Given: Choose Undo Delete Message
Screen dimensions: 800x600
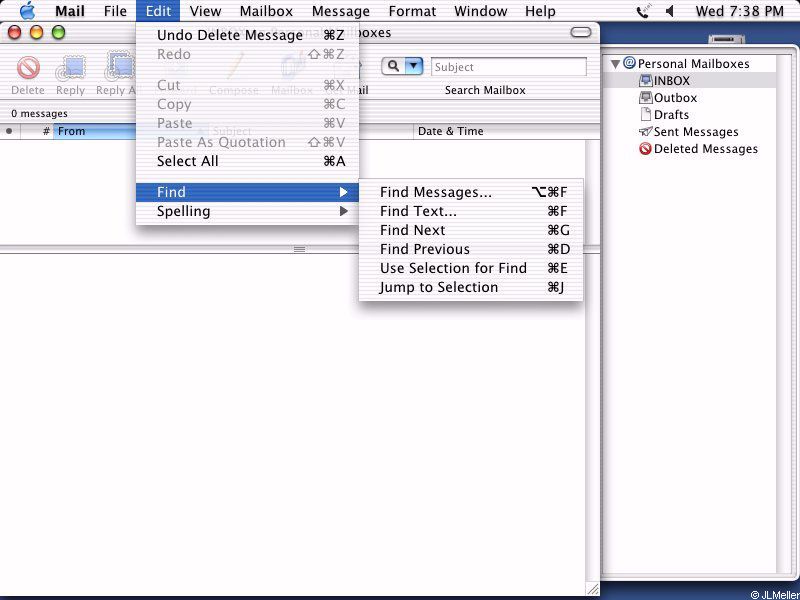Looking at the screenshot, I should tap(247, 35).
